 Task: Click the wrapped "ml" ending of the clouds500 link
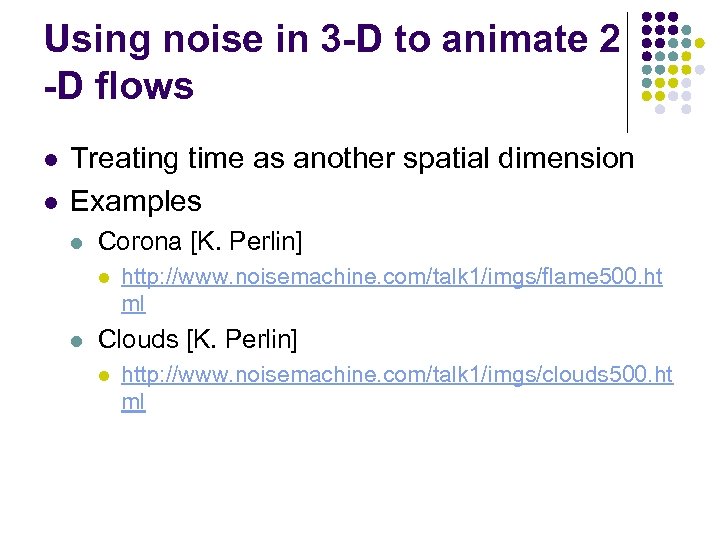133,402
